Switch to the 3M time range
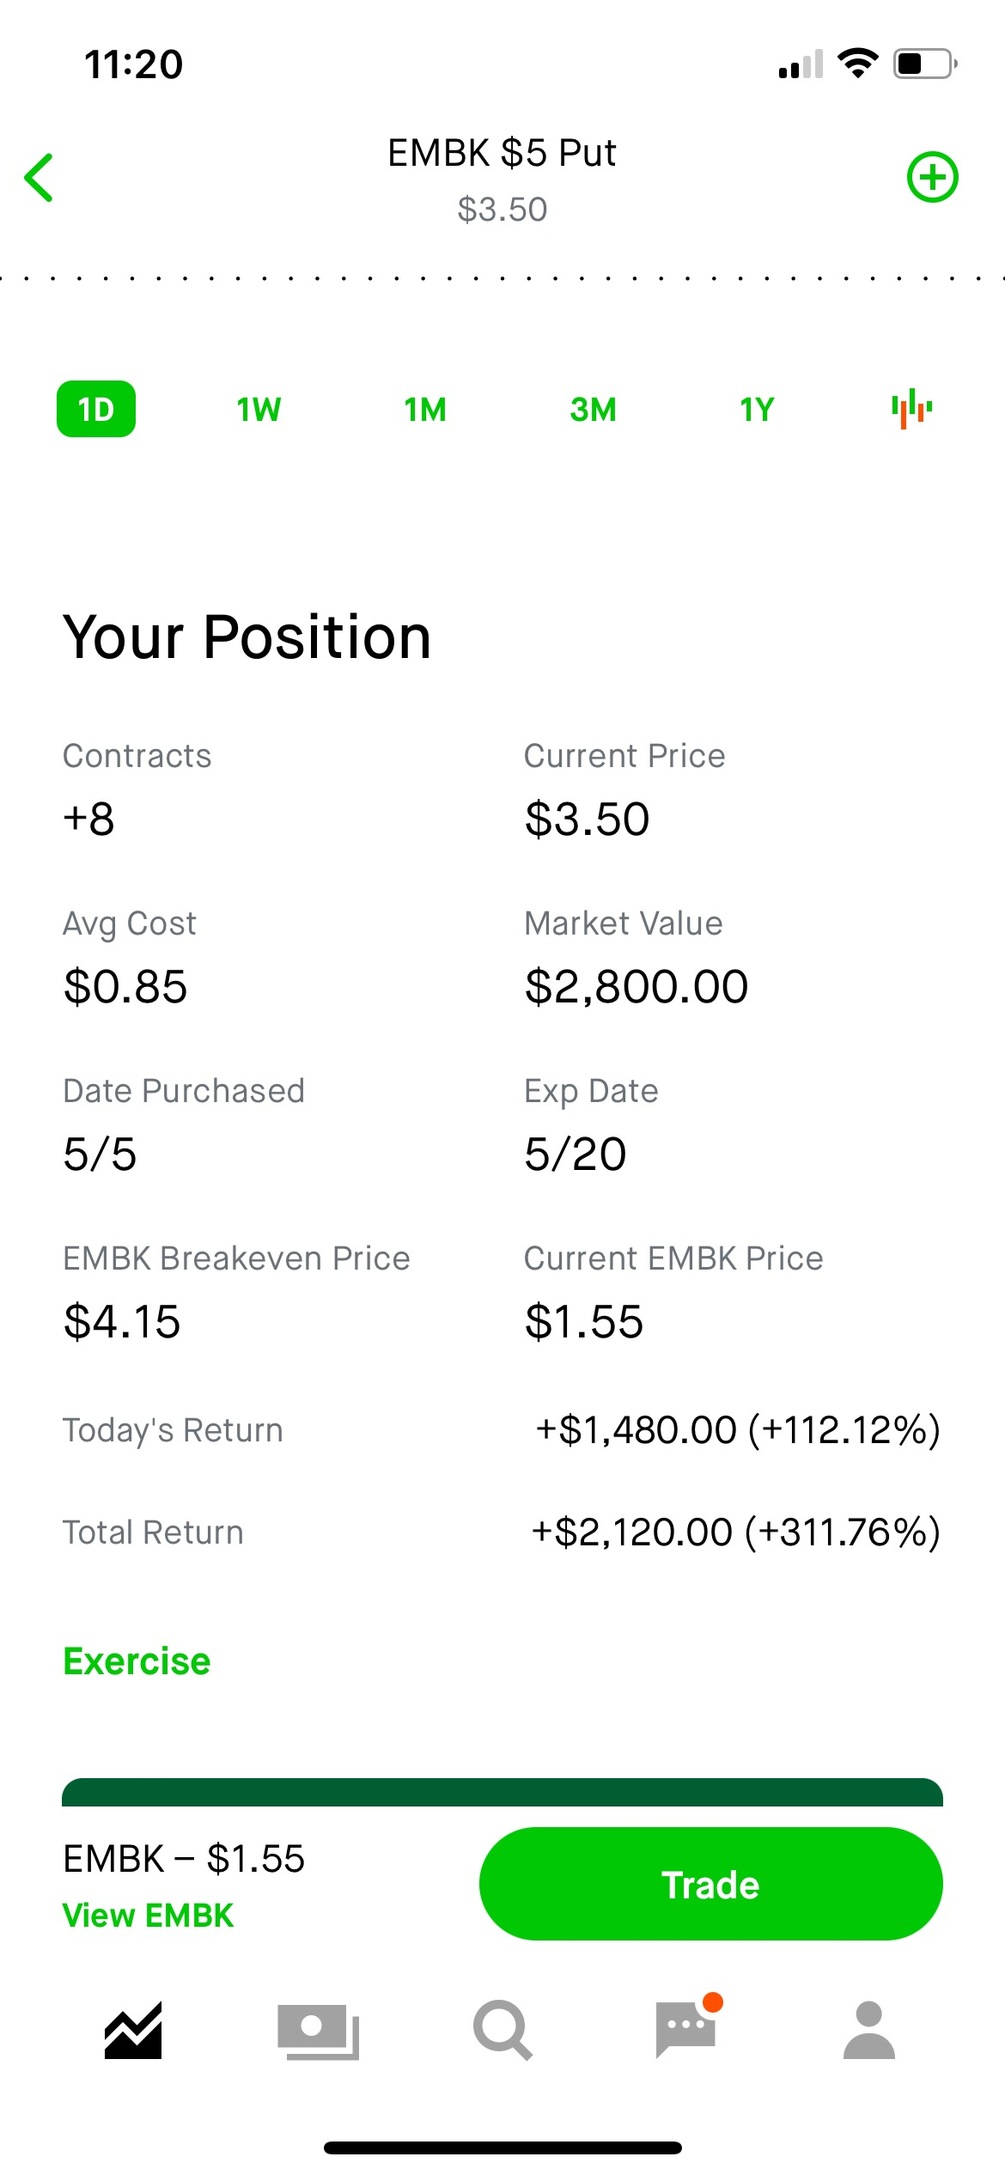Screen dimensions: 1005x2175 593,409
